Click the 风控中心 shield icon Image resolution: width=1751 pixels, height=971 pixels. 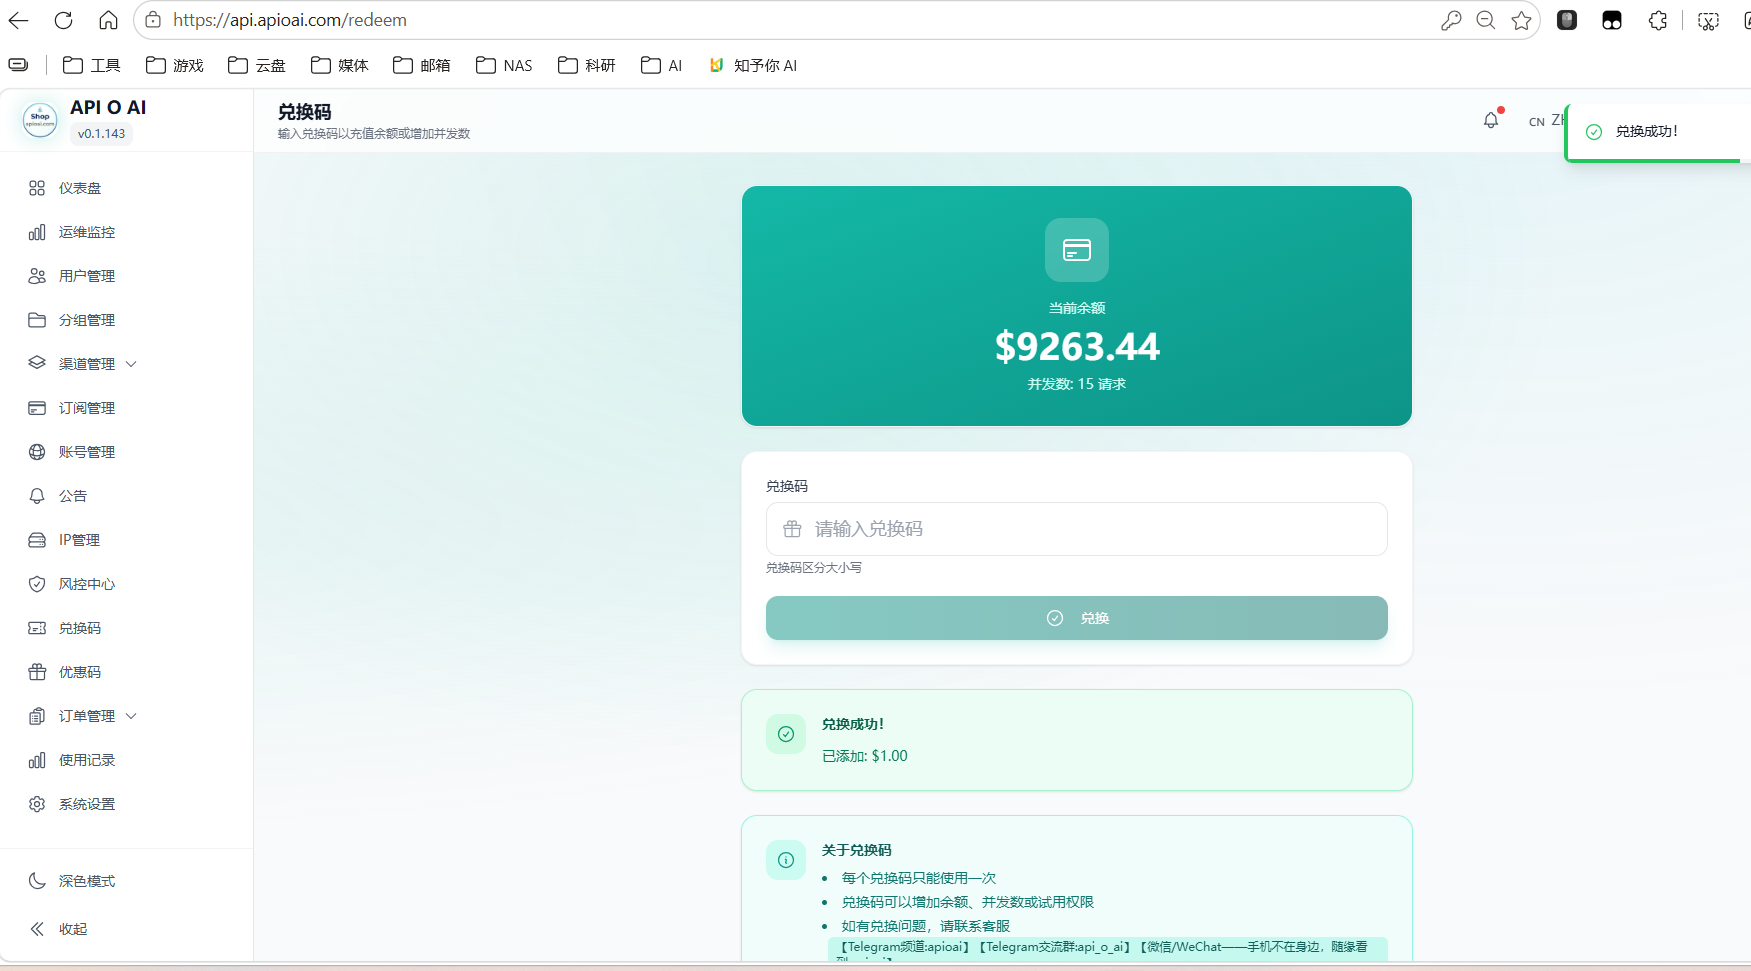coord(37,584)
